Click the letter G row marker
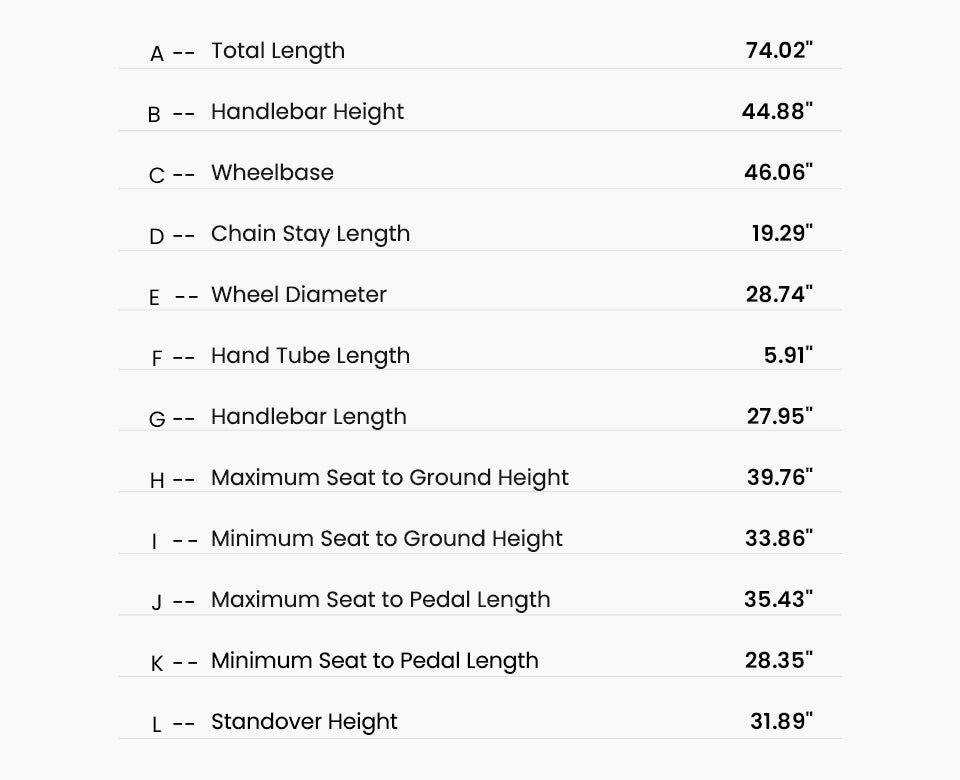960x780 pixels. click(x=157, y=419)
